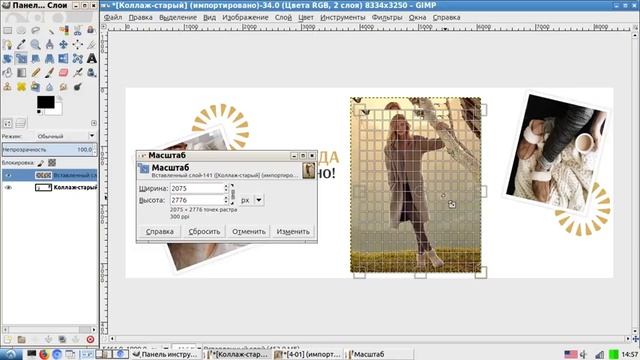Select the Heal tool
Image resolution: width=640 pixels, height=360 pixels.
tap(21, 87)
